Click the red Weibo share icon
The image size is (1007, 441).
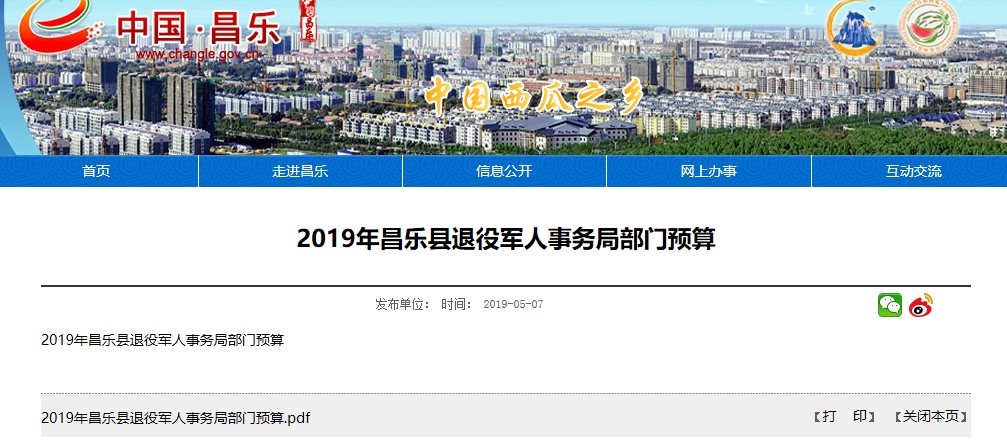[x=920, y=305]
